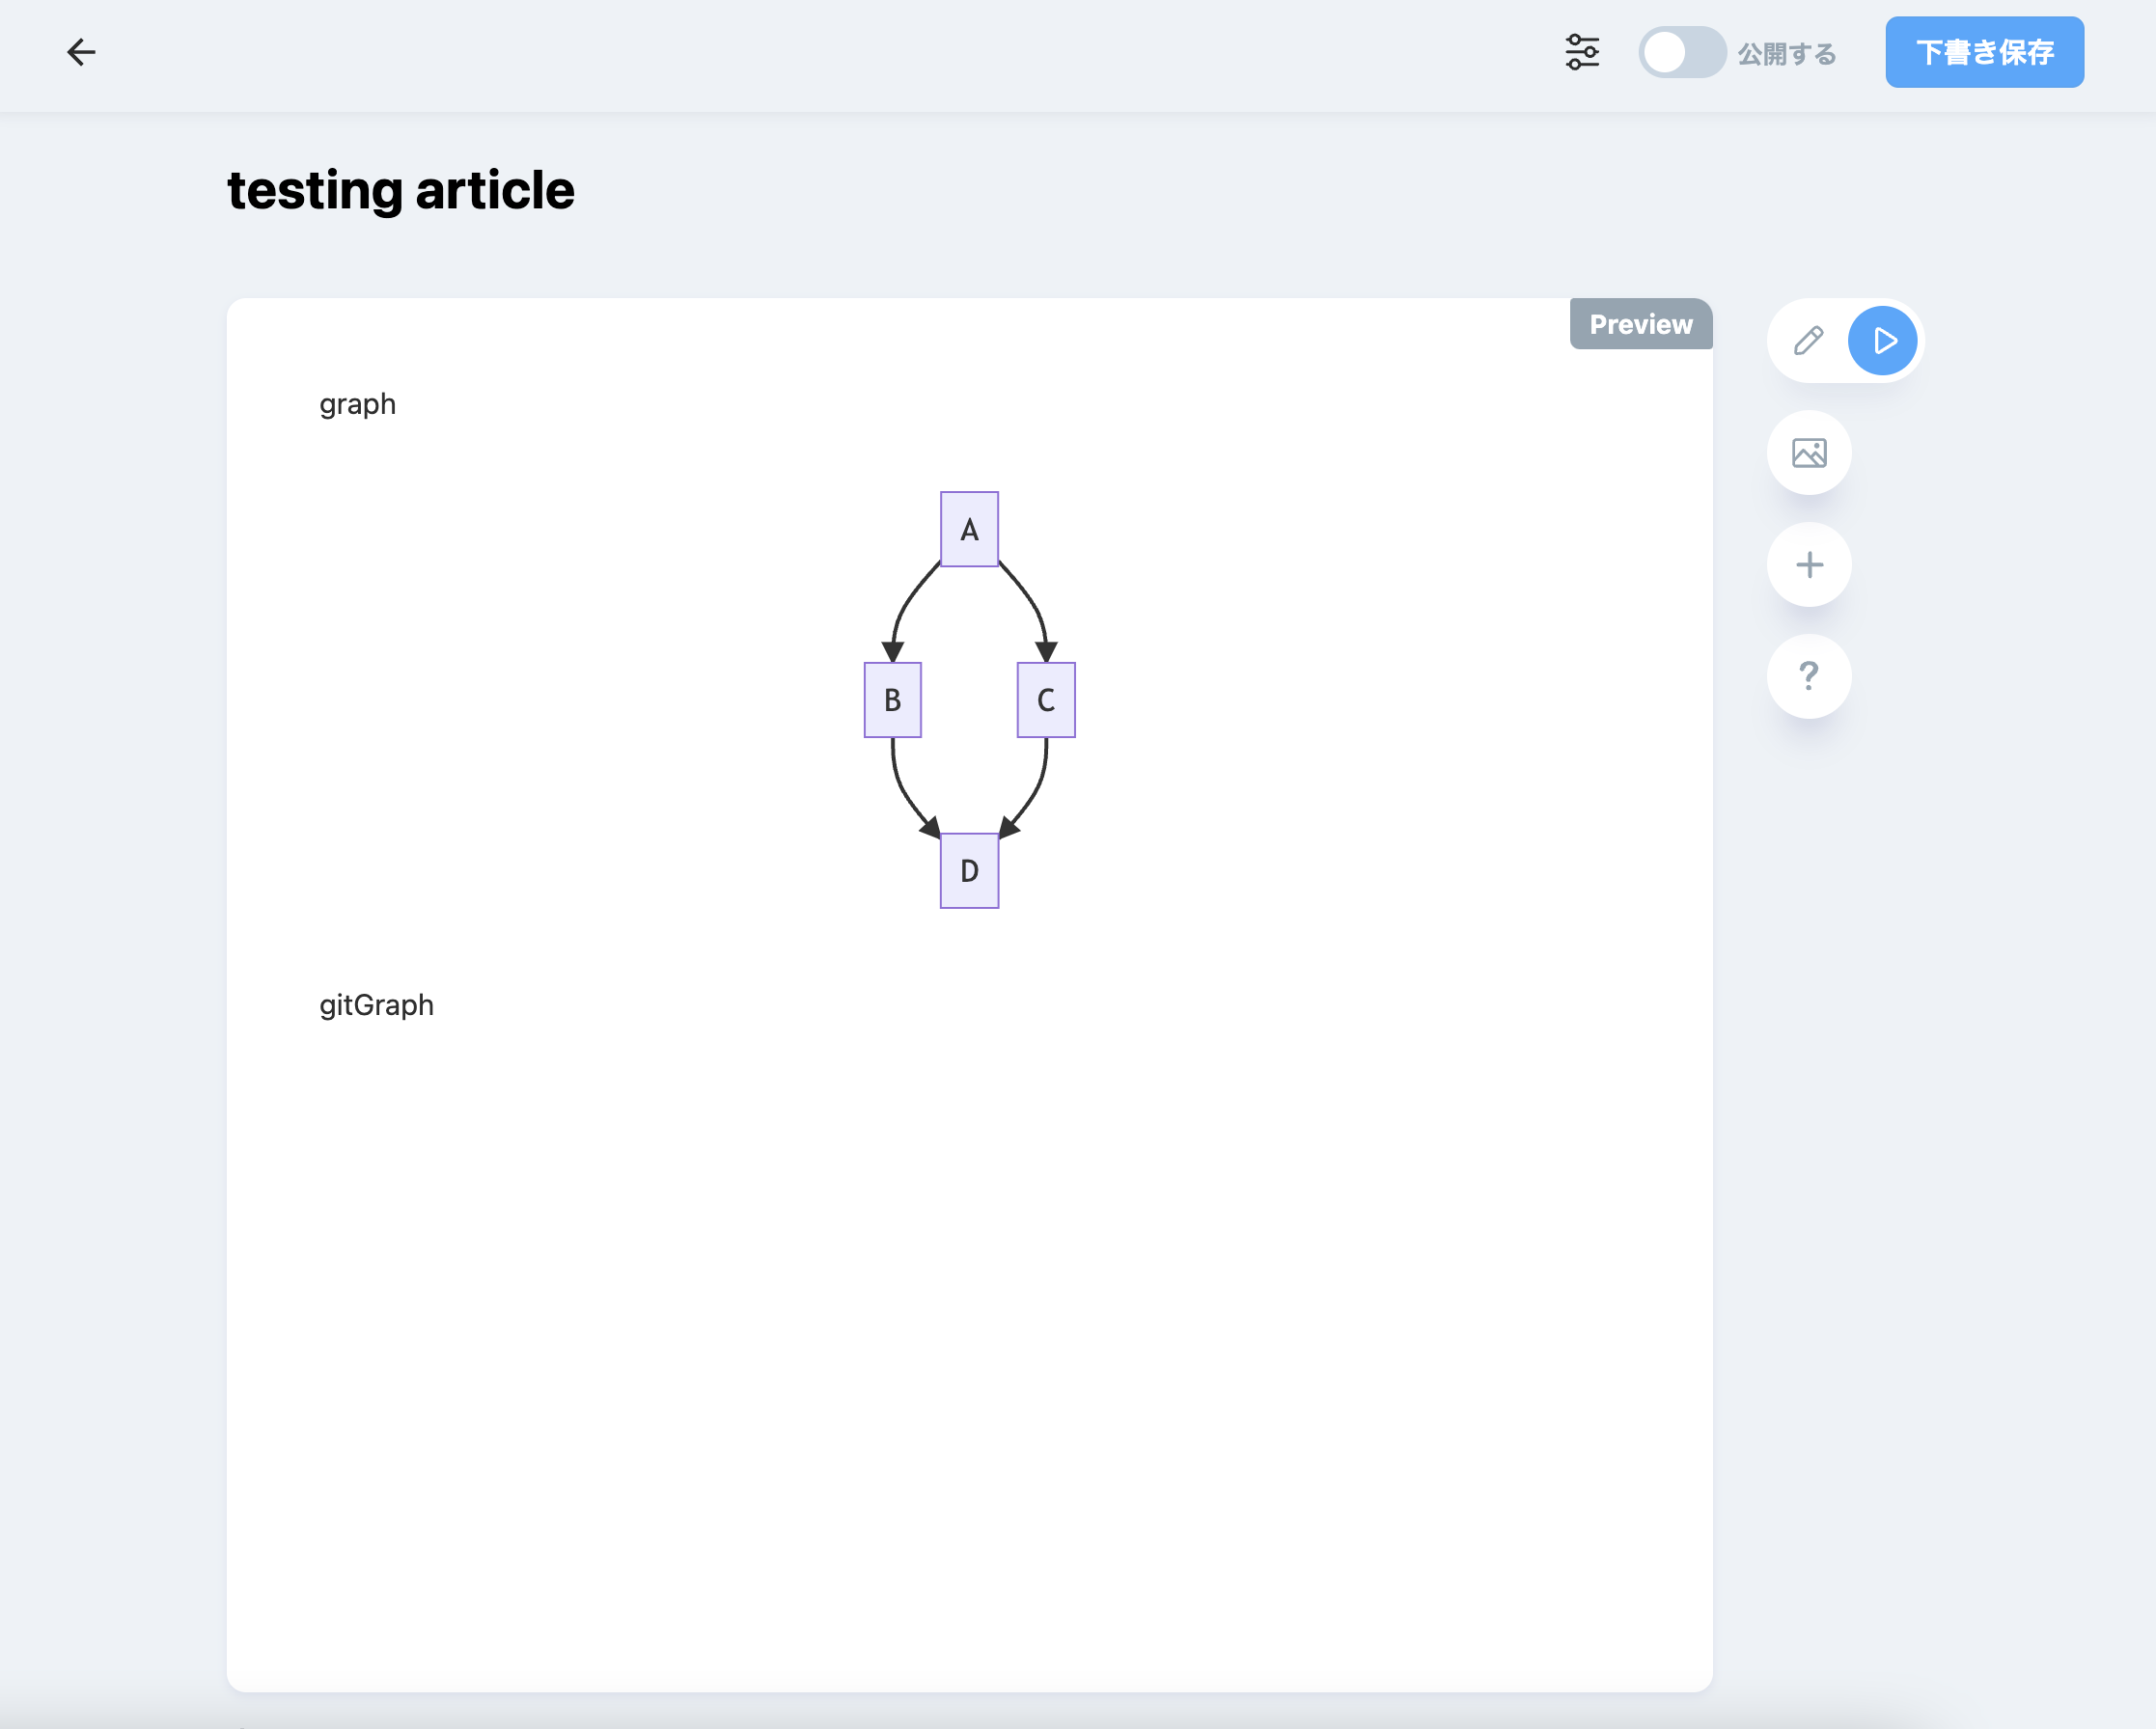Open the insert image button
Image resolution: width=2156 pixels, height=1729 pixels.
tap(1808, 453)
